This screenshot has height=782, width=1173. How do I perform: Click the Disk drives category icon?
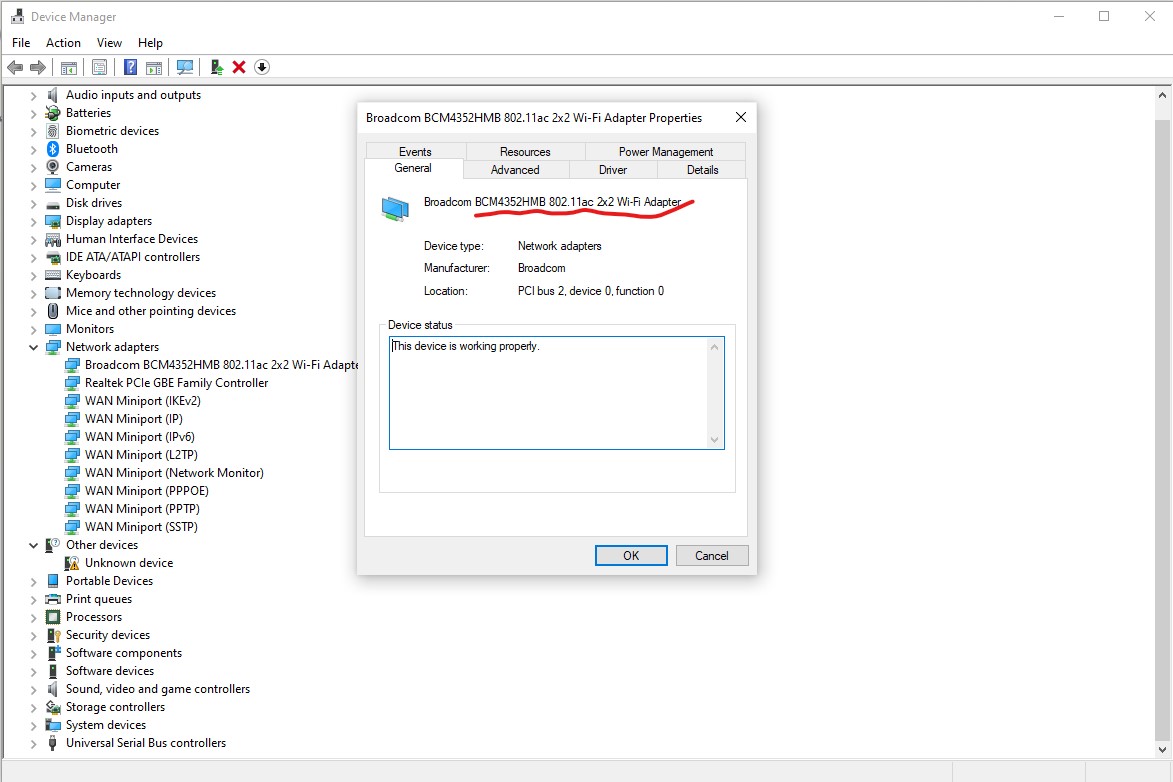tap(52, 203)
